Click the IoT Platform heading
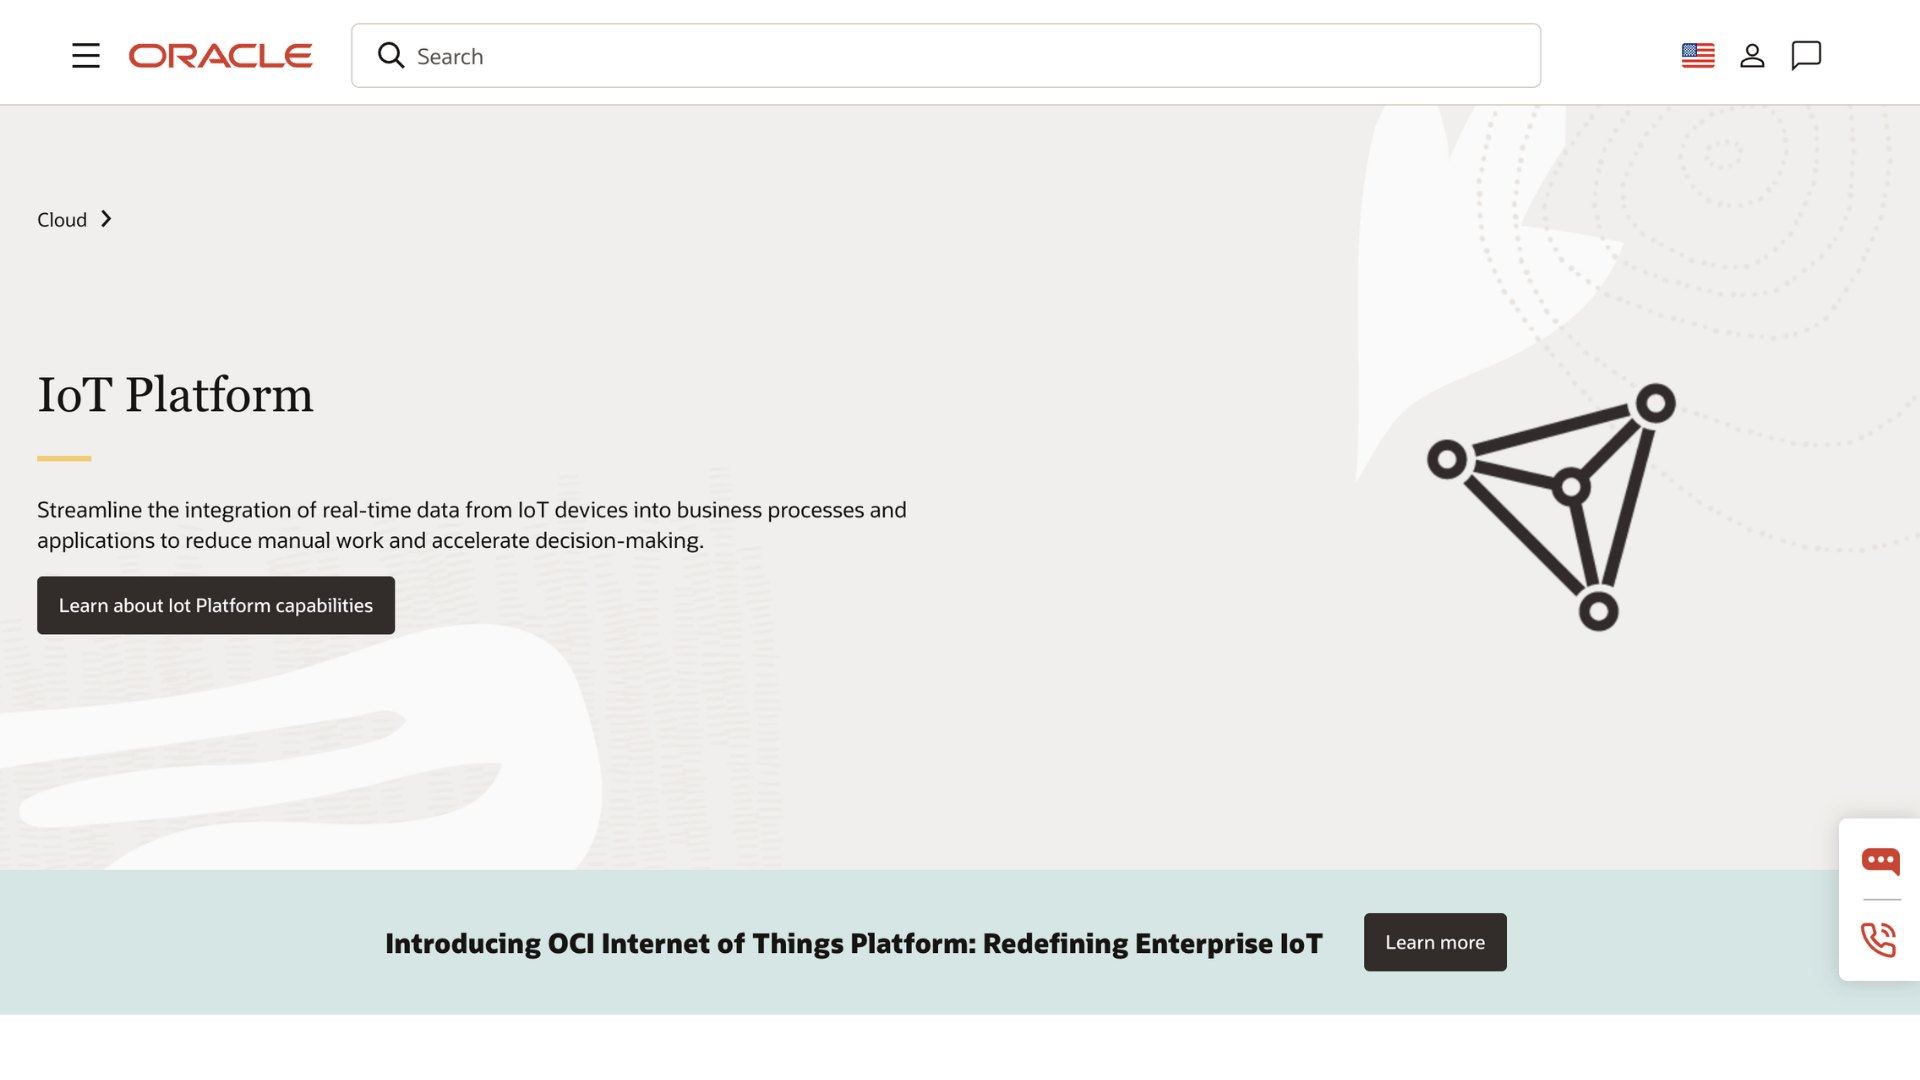 click(175, 395)
